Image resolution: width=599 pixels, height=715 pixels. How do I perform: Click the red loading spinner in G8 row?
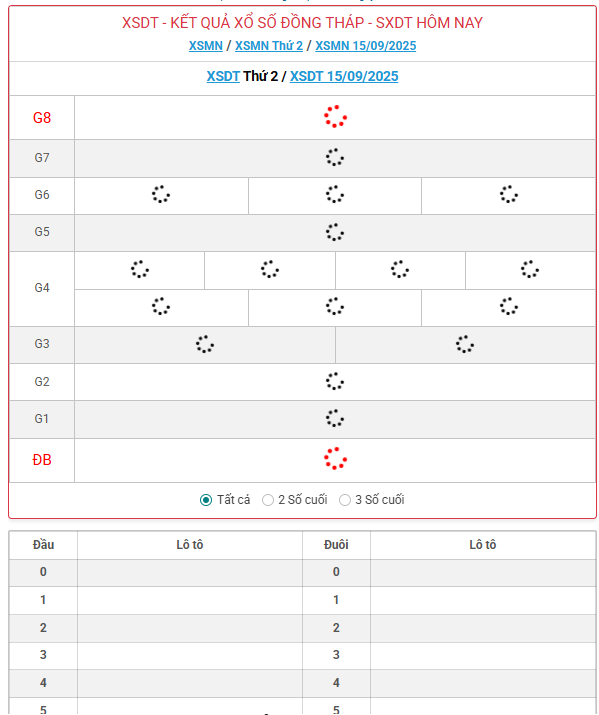pyautogui.click(x=336, y=117)
